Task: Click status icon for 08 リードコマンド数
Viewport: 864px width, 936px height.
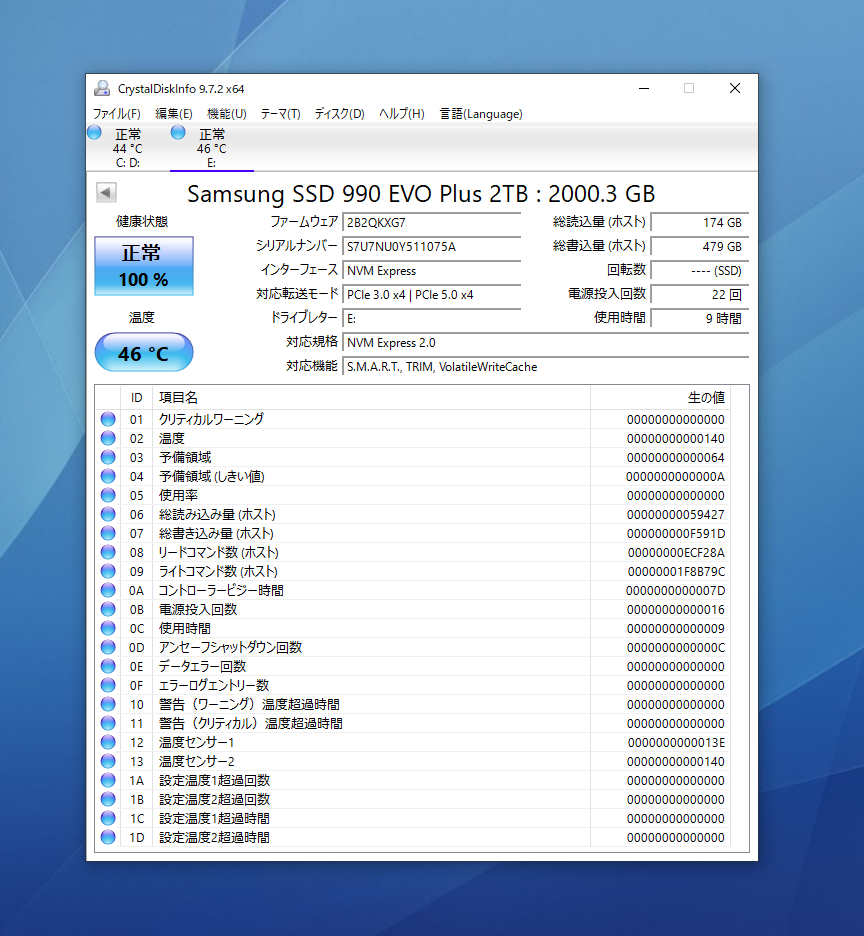Action: point(108,552)
